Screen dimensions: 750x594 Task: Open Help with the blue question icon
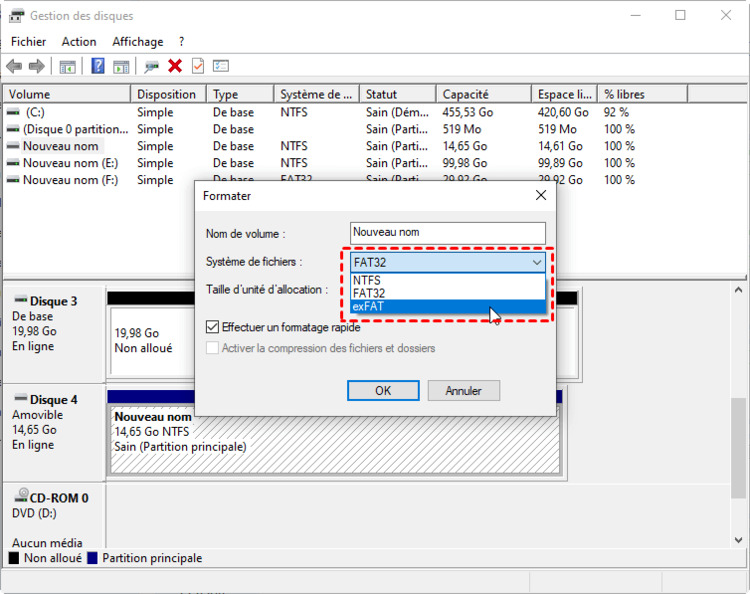point(98,66)
